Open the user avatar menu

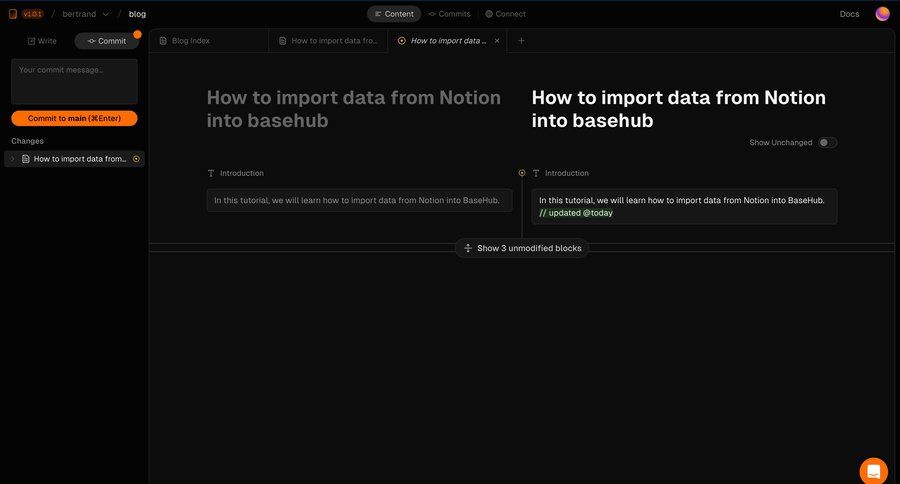[x=882, y=14]
